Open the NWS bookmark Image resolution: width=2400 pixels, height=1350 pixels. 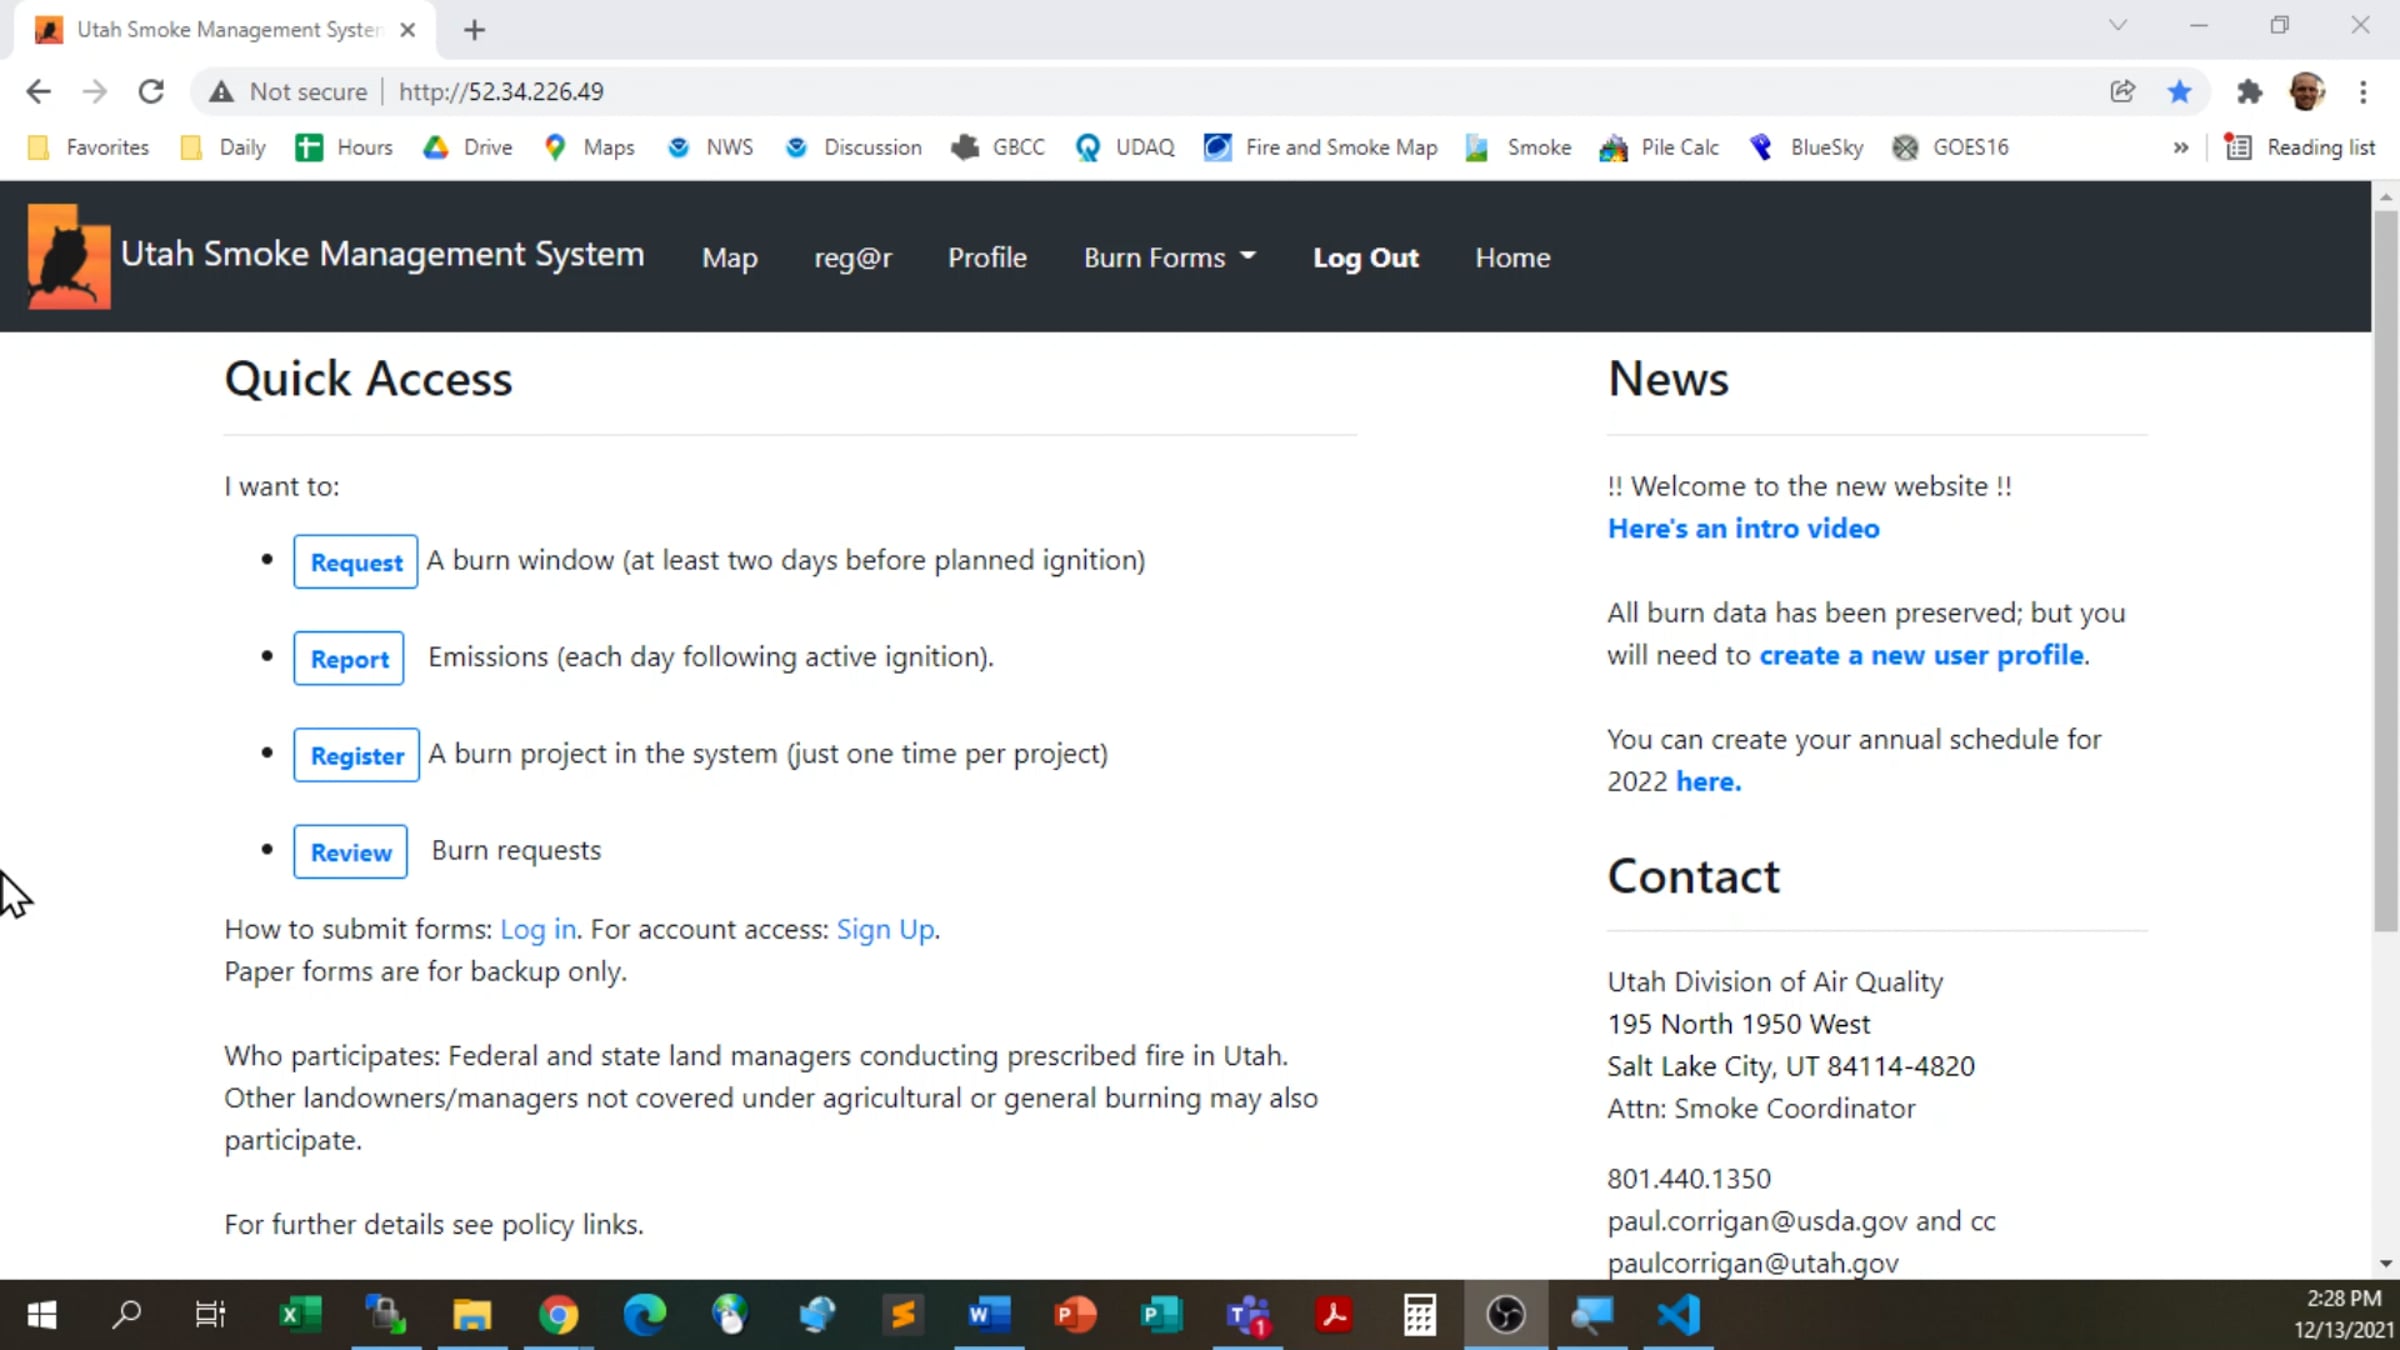[x=710, y=148]
